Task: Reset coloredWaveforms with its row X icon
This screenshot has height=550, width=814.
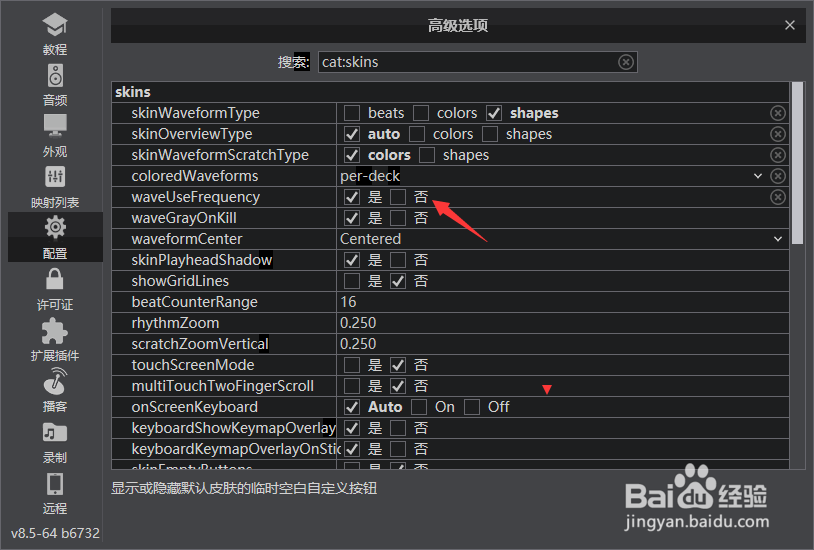Action: (x=777, y=176)
